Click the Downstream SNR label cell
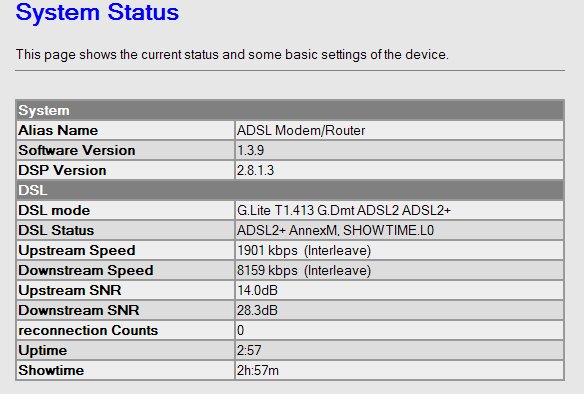Viewport: 584px width, 394px height. click(126, 311)
